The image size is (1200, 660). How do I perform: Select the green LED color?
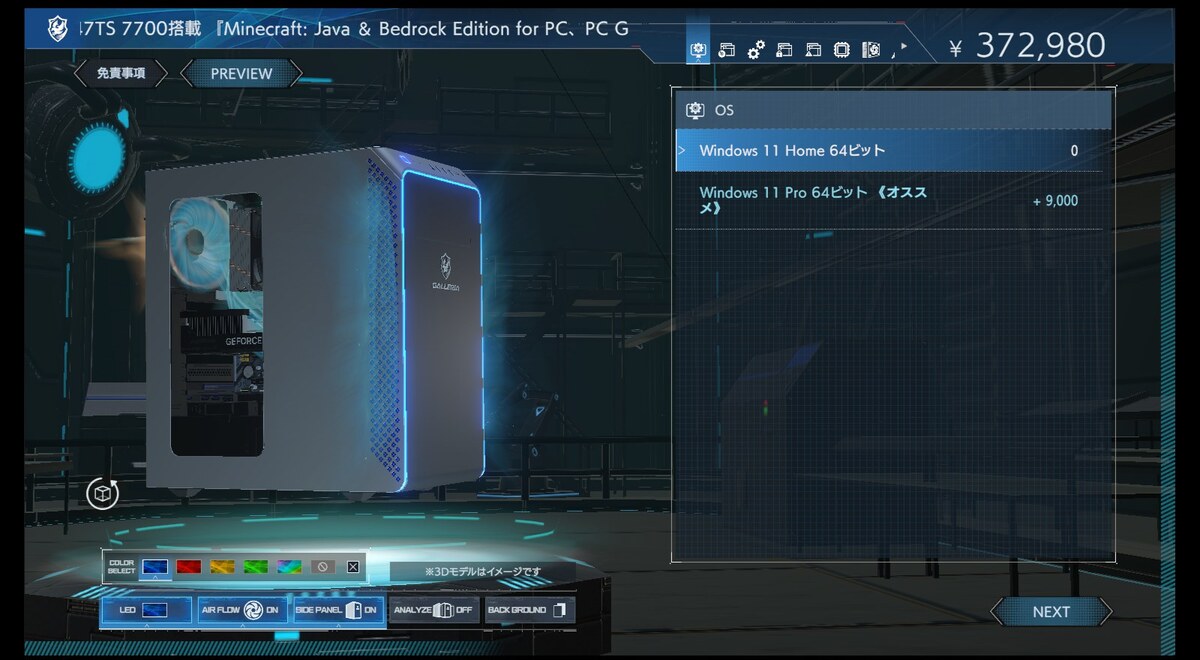click(x=256, y=567)
